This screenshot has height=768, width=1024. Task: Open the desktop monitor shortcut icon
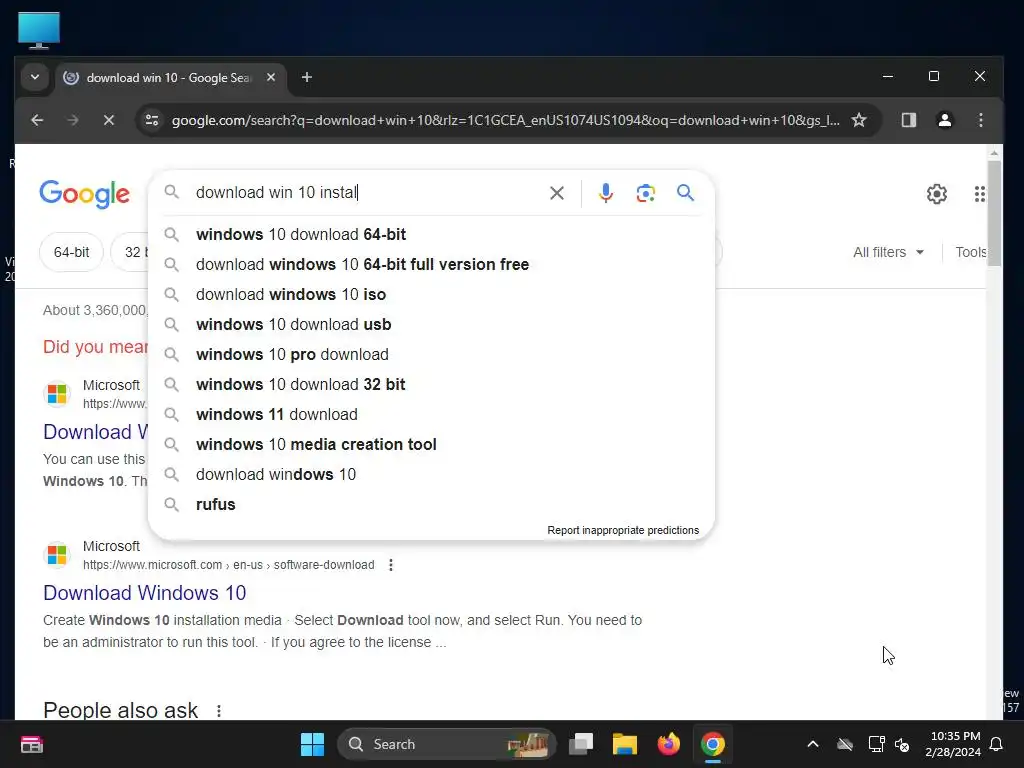(x=39, y=30)
